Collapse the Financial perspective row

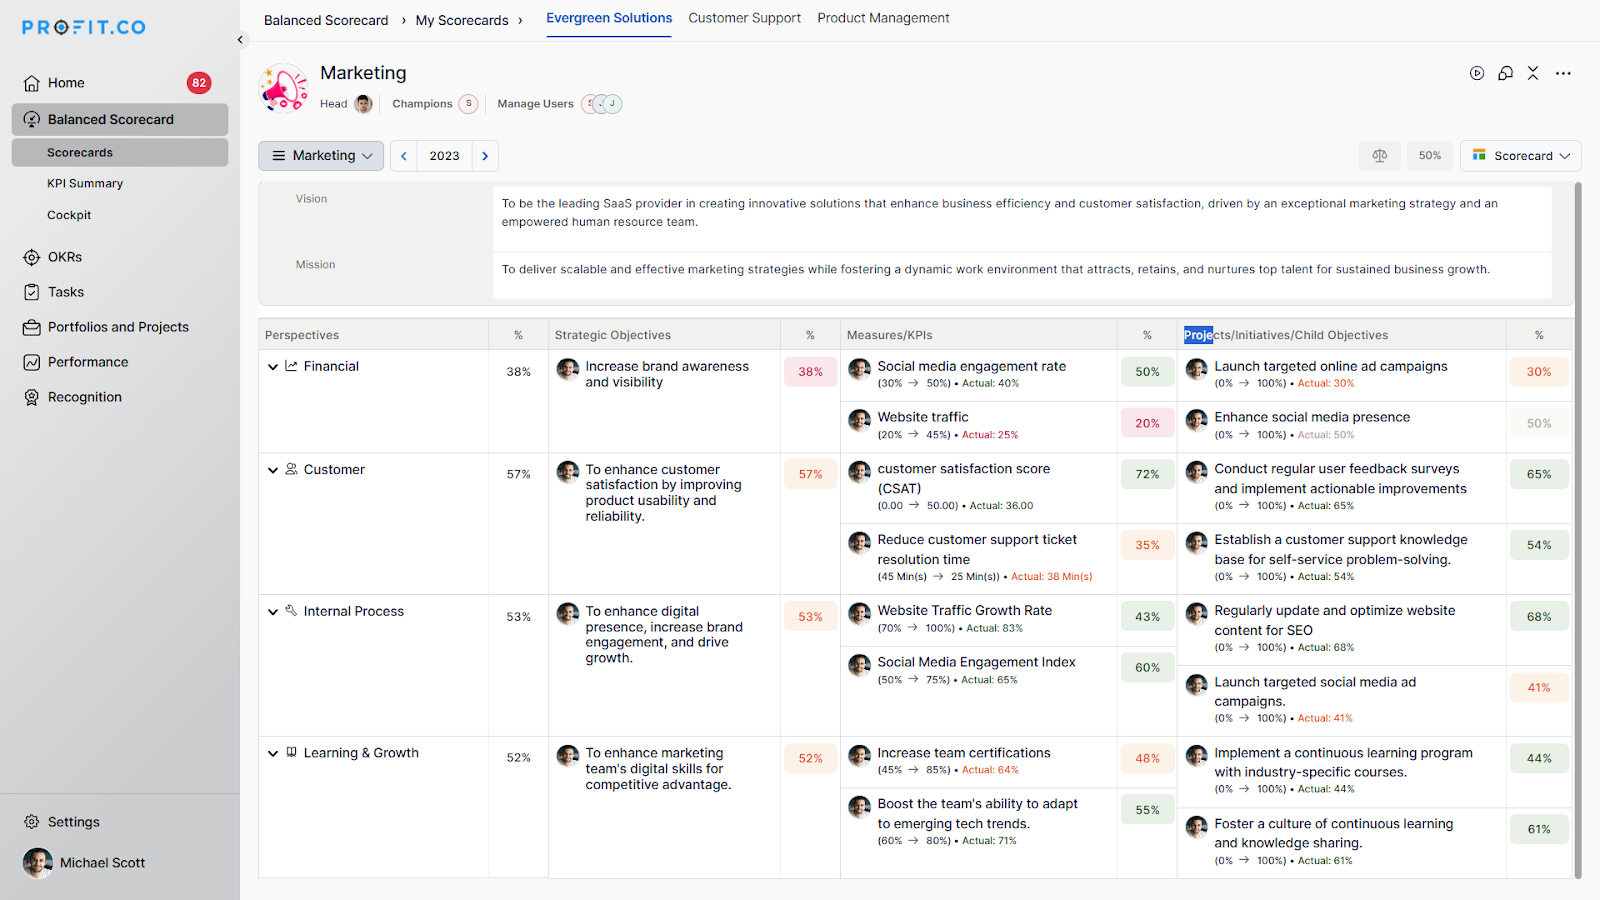[273, 367]
